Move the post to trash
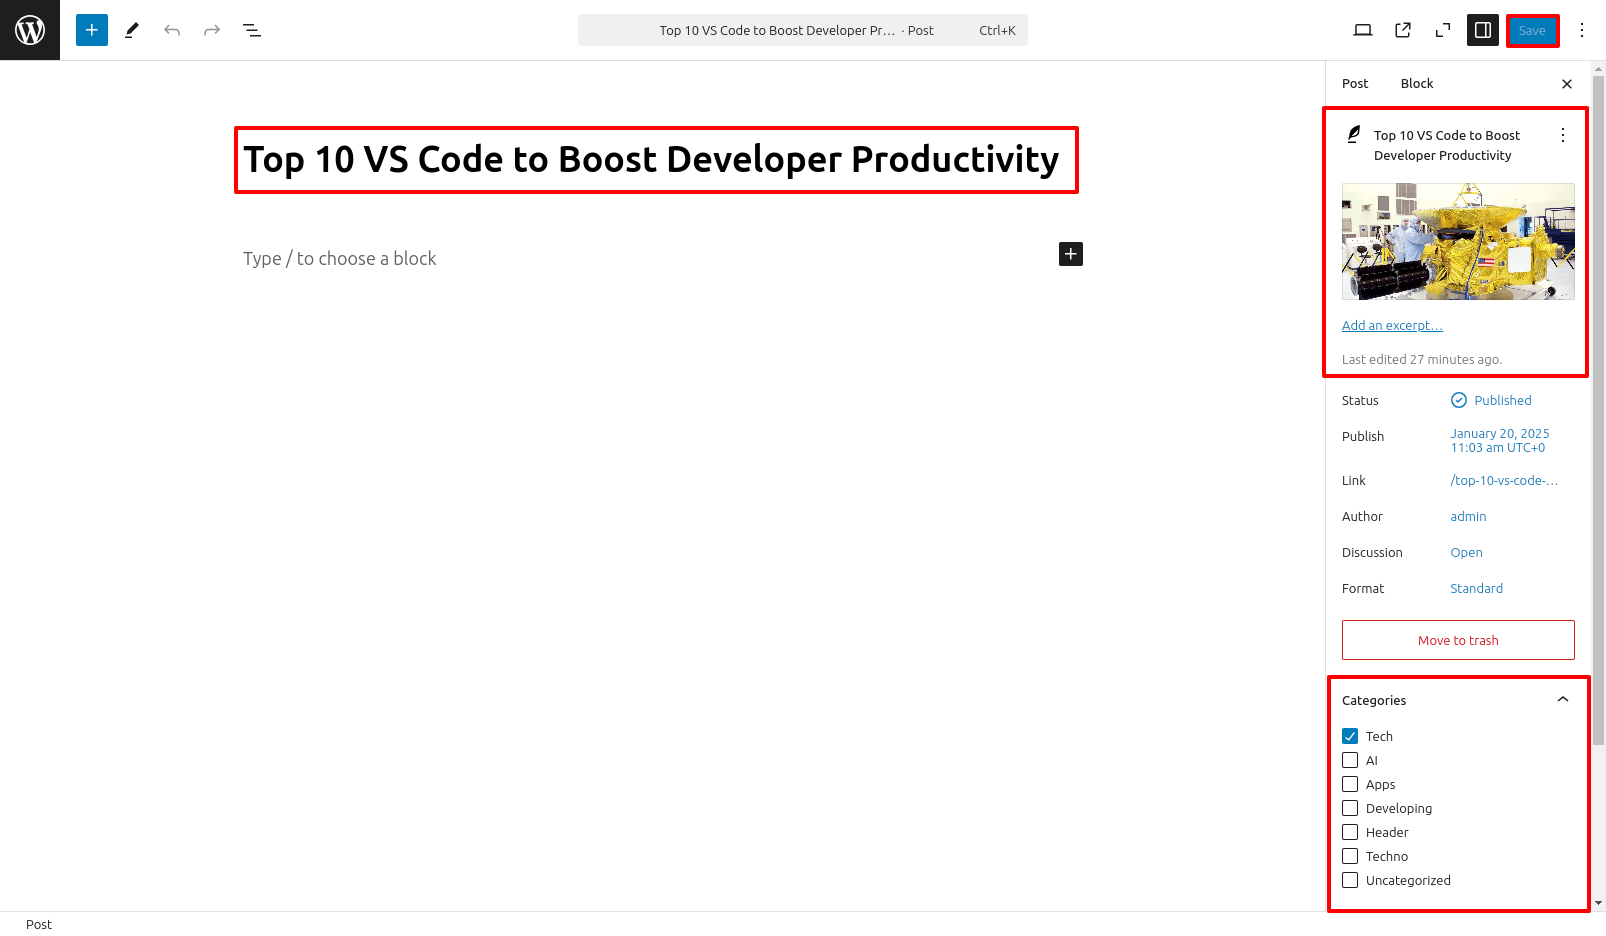 tap(1458, 640)
